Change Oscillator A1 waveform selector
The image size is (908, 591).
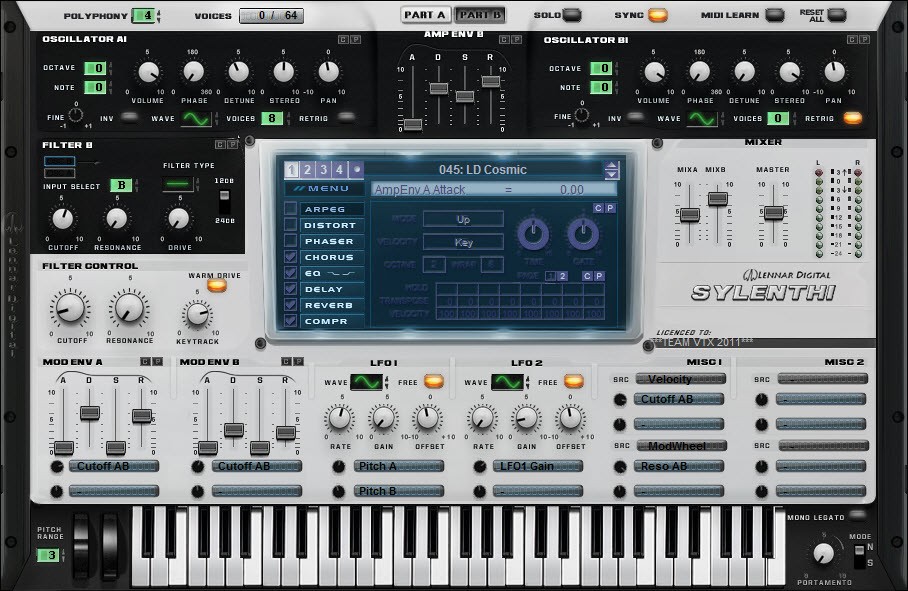click(x=196, y=119)
